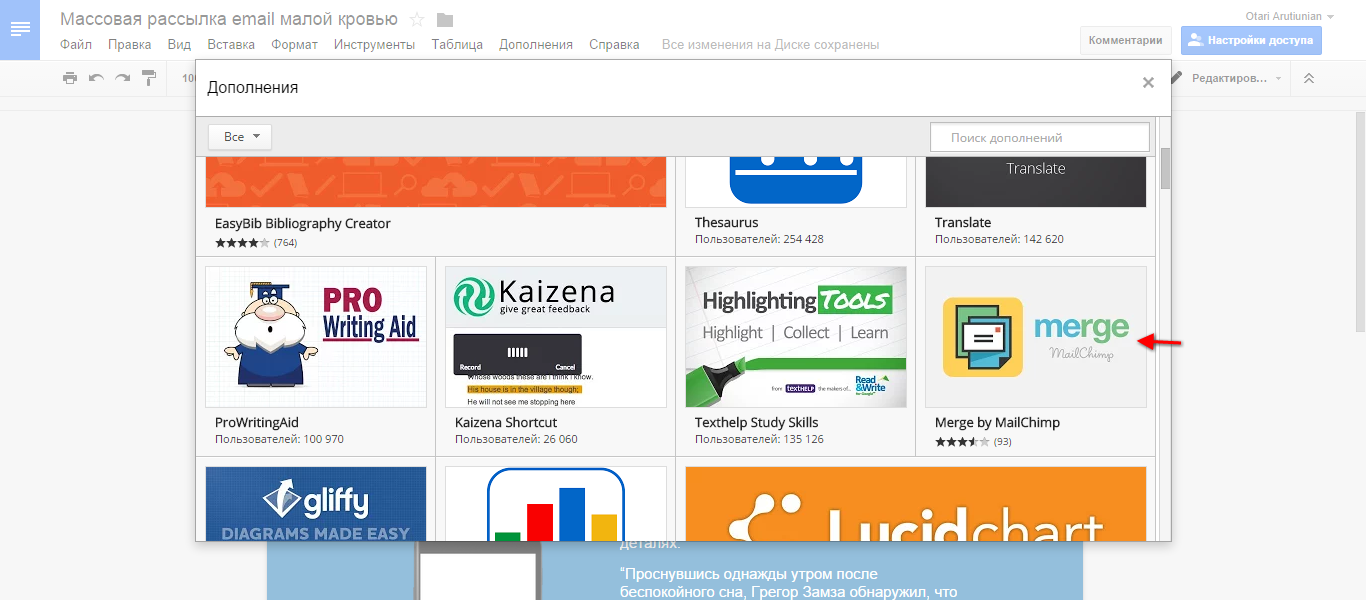This screenshot has width=1366, height=600.
Task: Open the Правка menu
Action: (x=129, y=45)
